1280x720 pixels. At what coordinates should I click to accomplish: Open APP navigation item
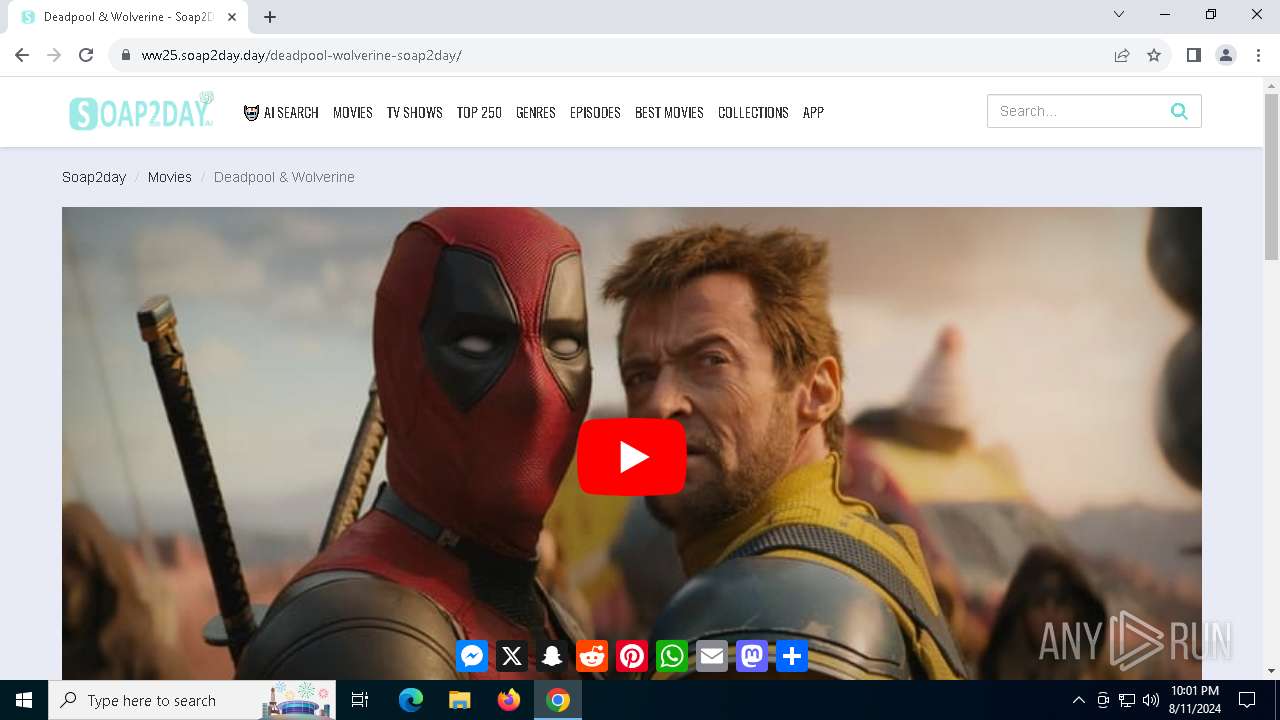click(813, 112)
